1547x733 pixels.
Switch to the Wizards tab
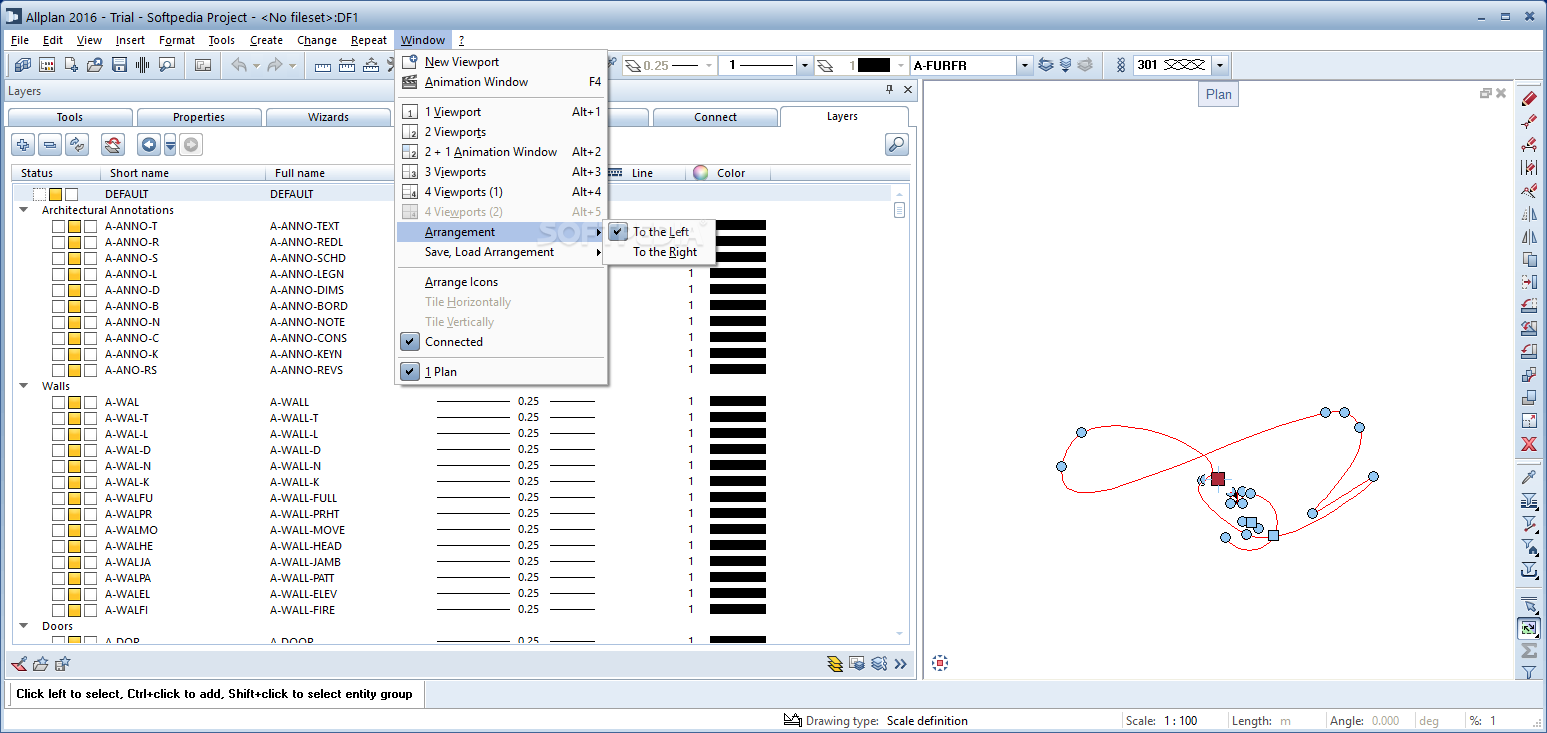tap(328, 117)
